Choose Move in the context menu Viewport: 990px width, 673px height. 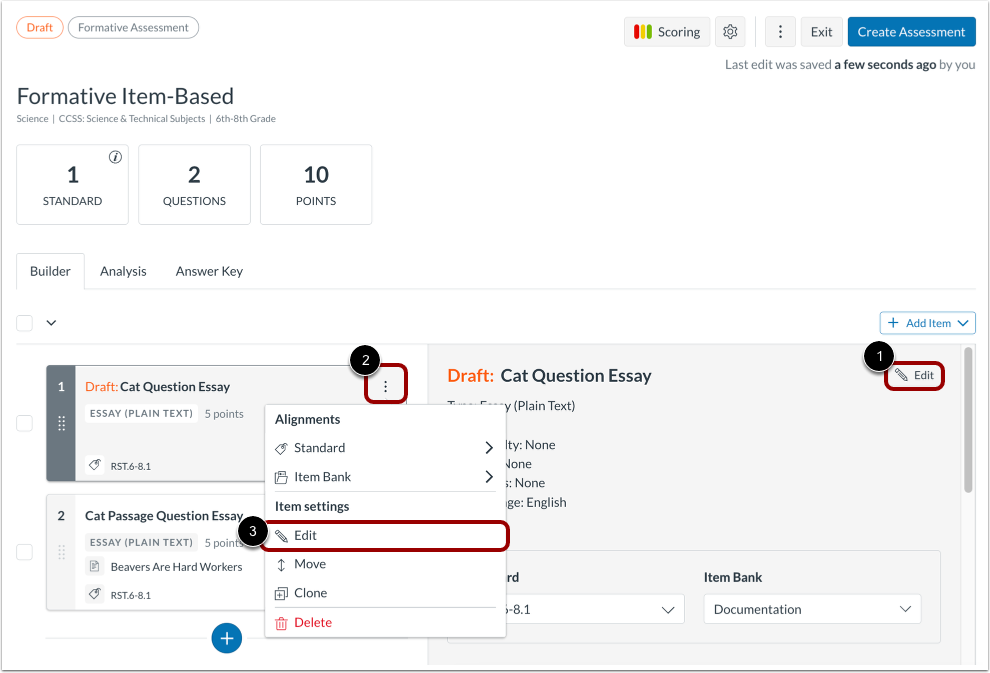pyautogui.click(x=385, y=564)
